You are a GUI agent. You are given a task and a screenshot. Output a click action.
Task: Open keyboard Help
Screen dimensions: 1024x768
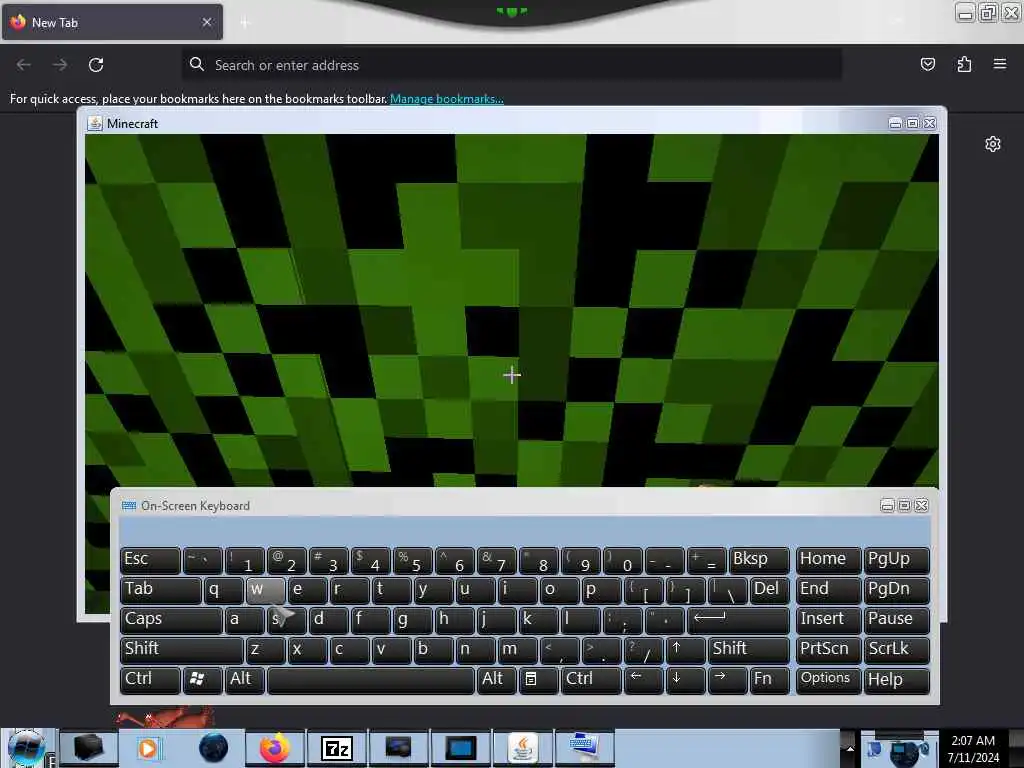coord(896,680)
